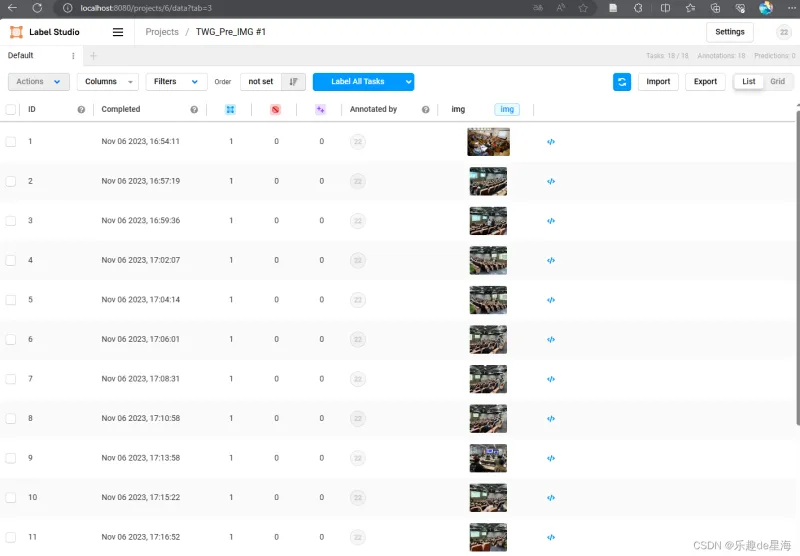Image resolution: width=800 pixels, height=556 pixels.
Task: Click the help icon beside Completed column
Action: click(x=194, y=110)
